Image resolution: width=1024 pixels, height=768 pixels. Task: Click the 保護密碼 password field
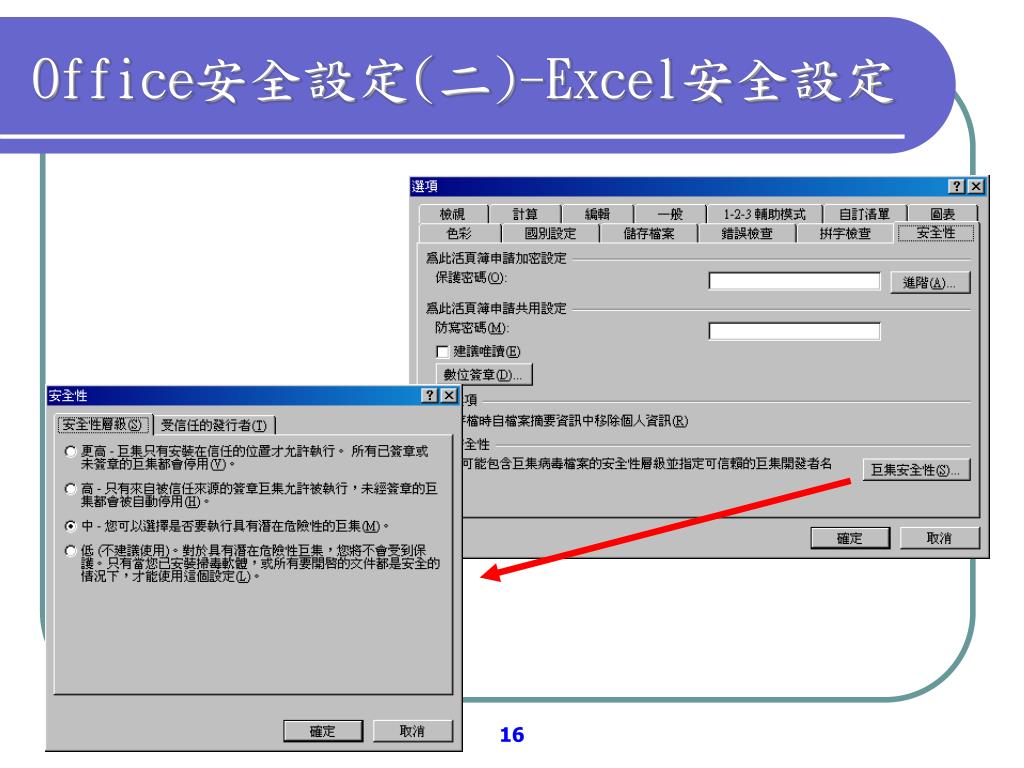click(x=794, y=281)
